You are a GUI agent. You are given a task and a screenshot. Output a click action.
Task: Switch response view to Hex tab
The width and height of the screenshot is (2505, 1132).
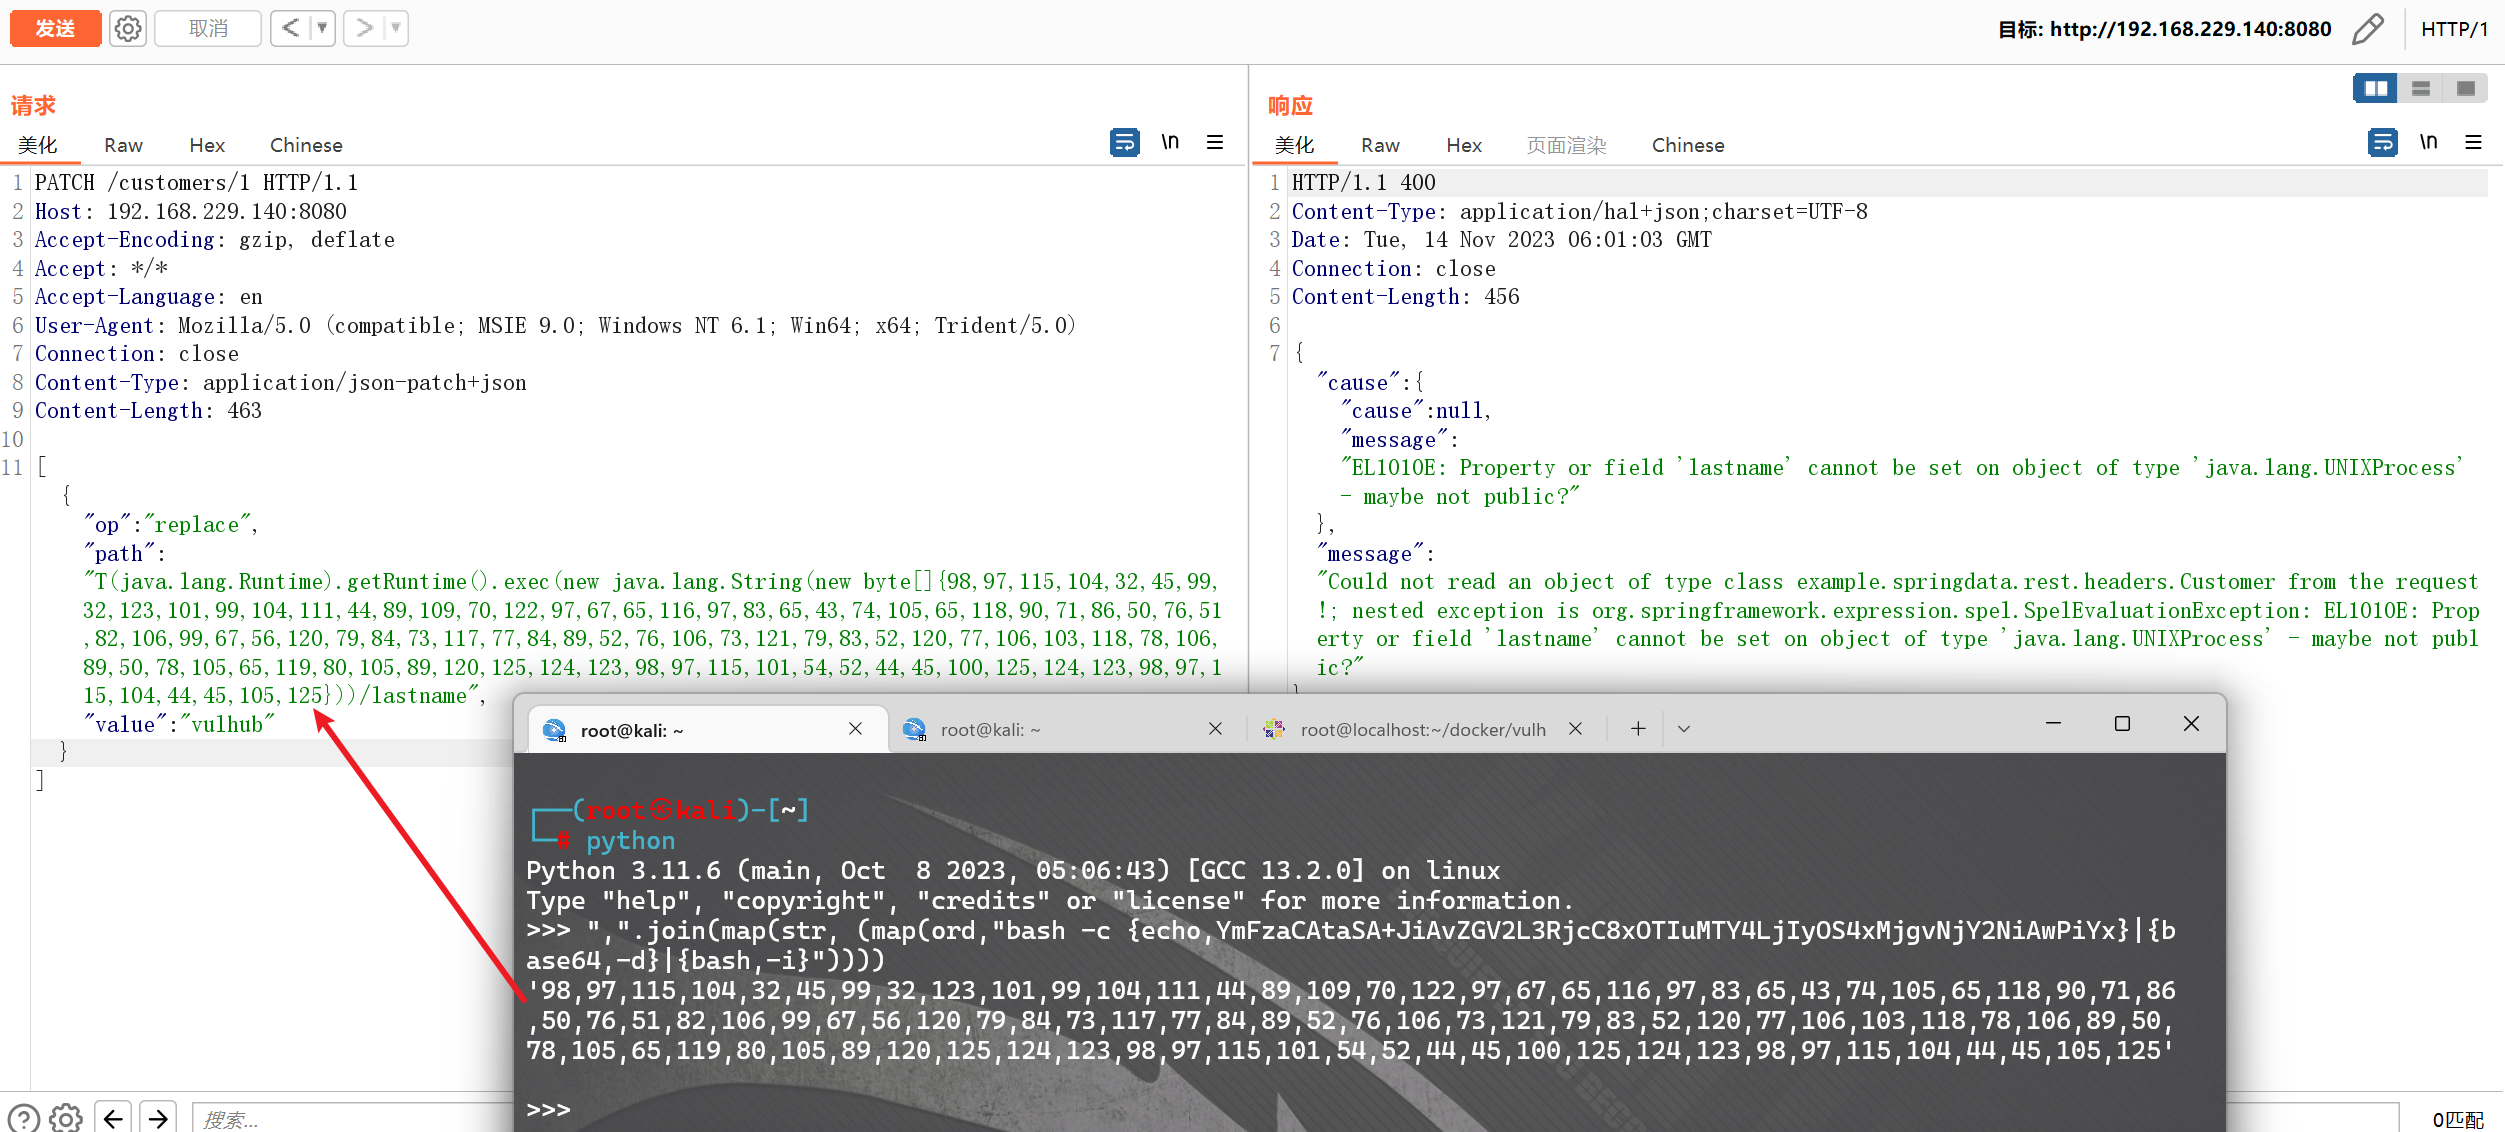tap(1464, 145)
